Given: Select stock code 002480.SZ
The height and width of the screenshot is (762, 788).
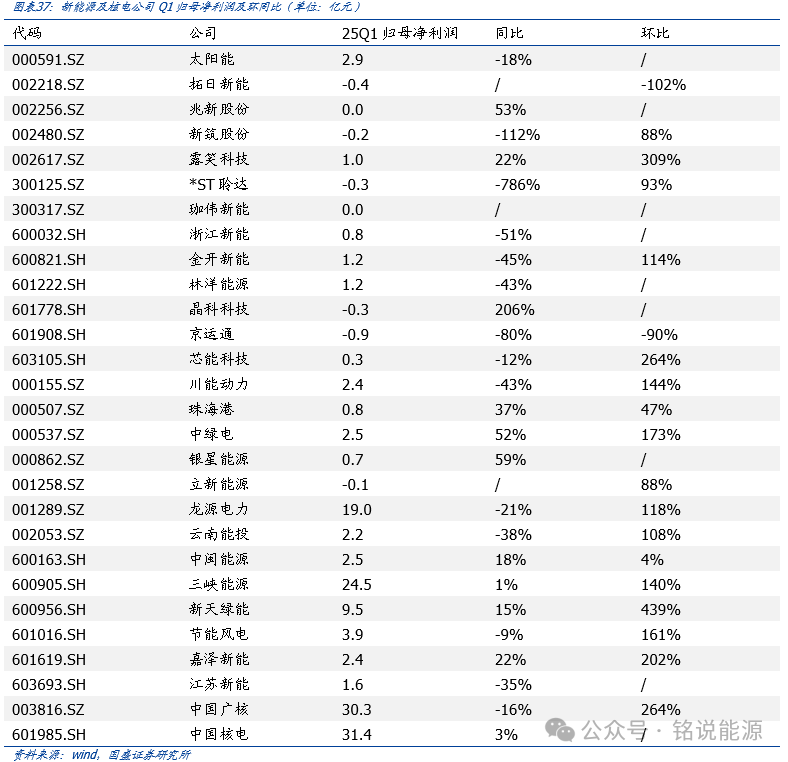Looking at the screenshot, I should coord(48,135).
